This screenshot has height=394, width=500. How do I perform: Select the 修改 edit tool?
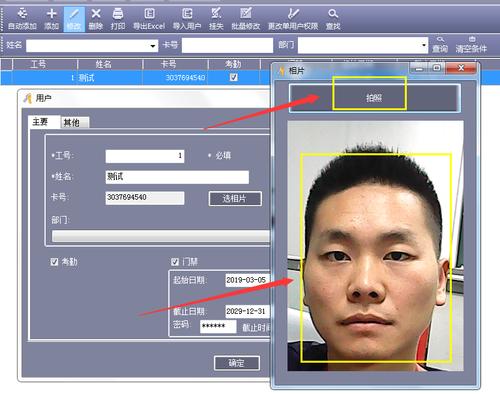(74, 19)
